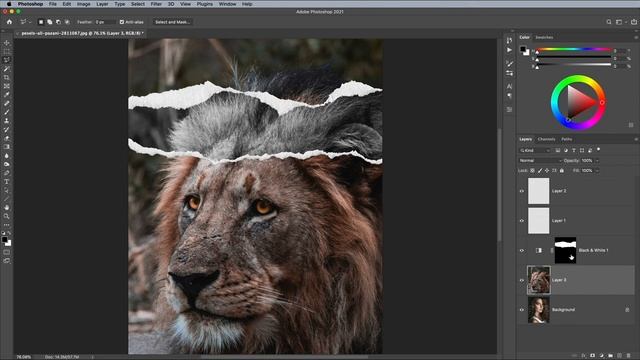Select the Magic Wand tool
The height and width of the screenshot is (360, 640).
tap(7, 69)
